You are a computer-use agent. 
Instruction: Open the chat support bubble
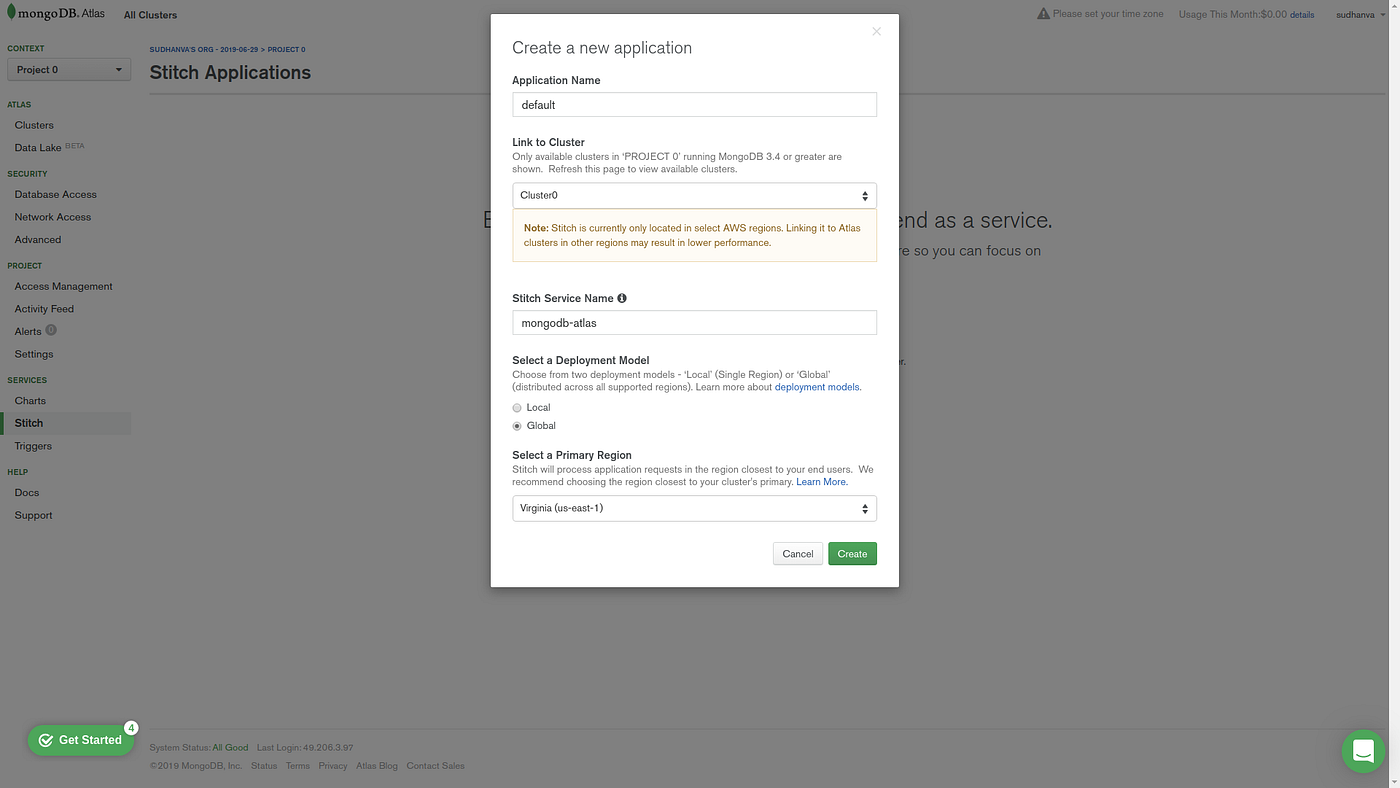[x=1362, y=751]
